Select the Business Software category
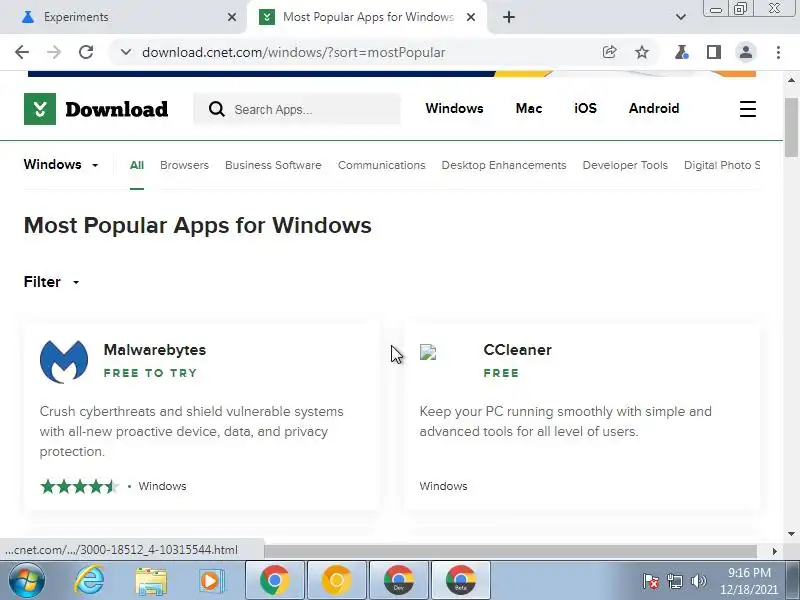The image size is (800, 600). [273, 165]
